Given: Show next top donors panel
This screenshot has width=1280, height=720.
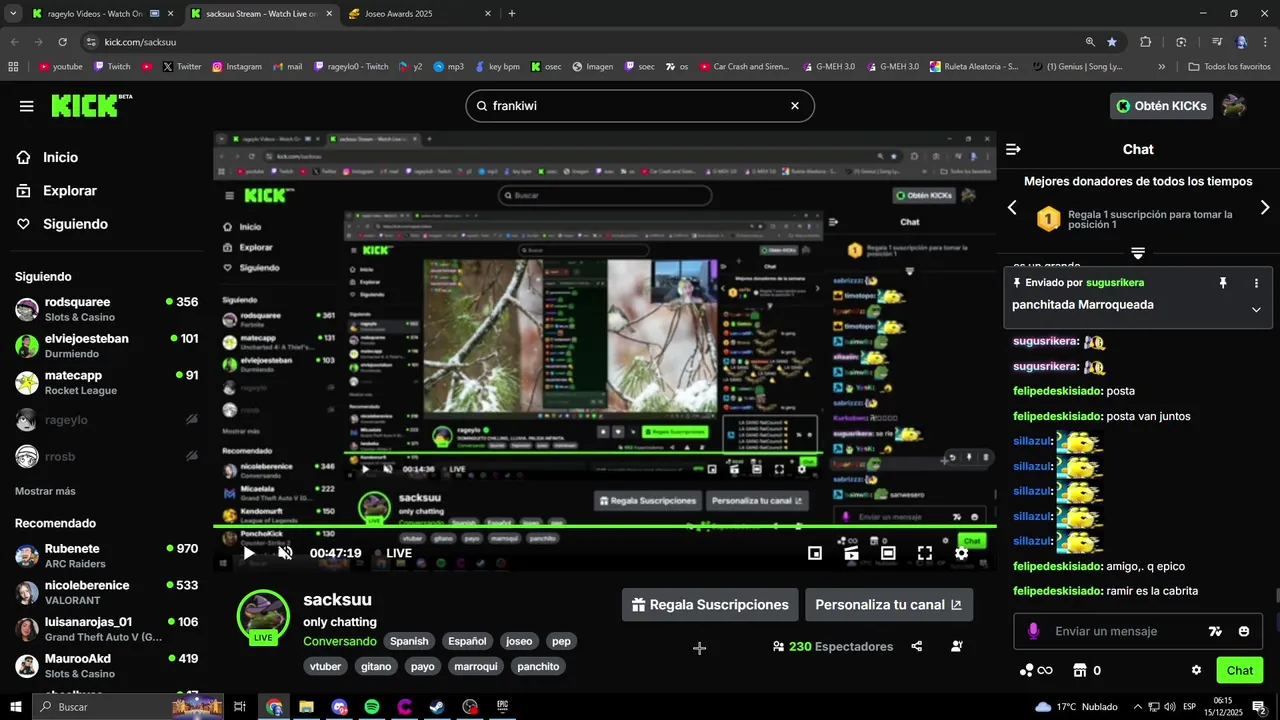Looking at the screenshot, I should click(x=1265, y=208).
